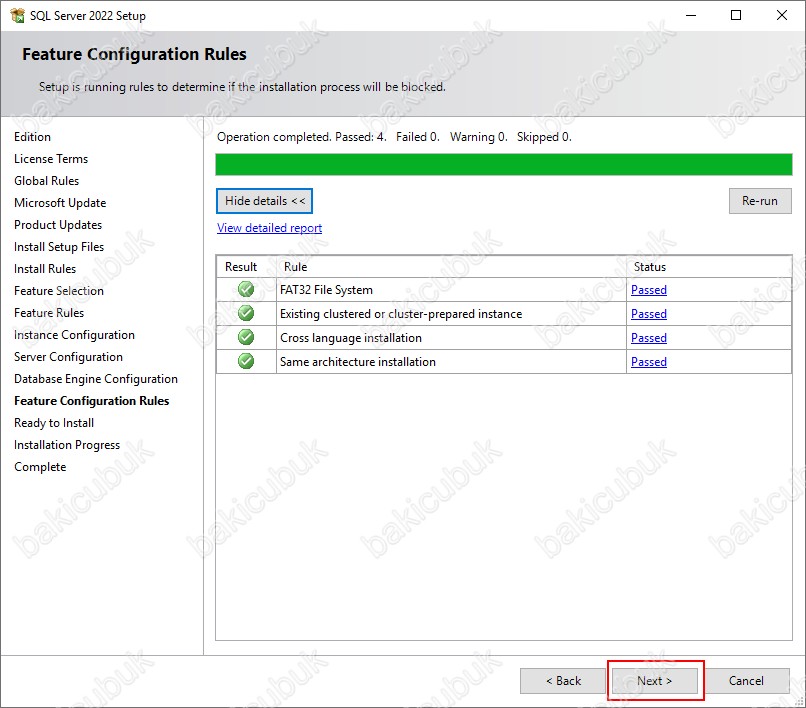Open Passed status link for Cross language installation
The image size is (806, 708).
[649, 338]
